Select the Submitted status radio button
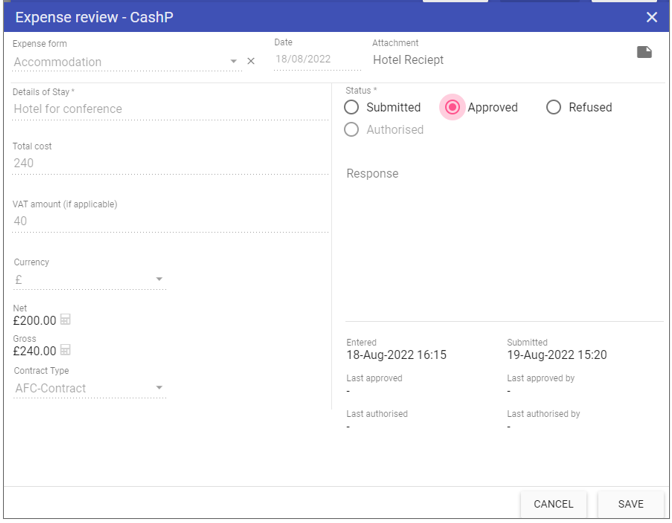Screen dimensions: 672x523 click(352, 107)
